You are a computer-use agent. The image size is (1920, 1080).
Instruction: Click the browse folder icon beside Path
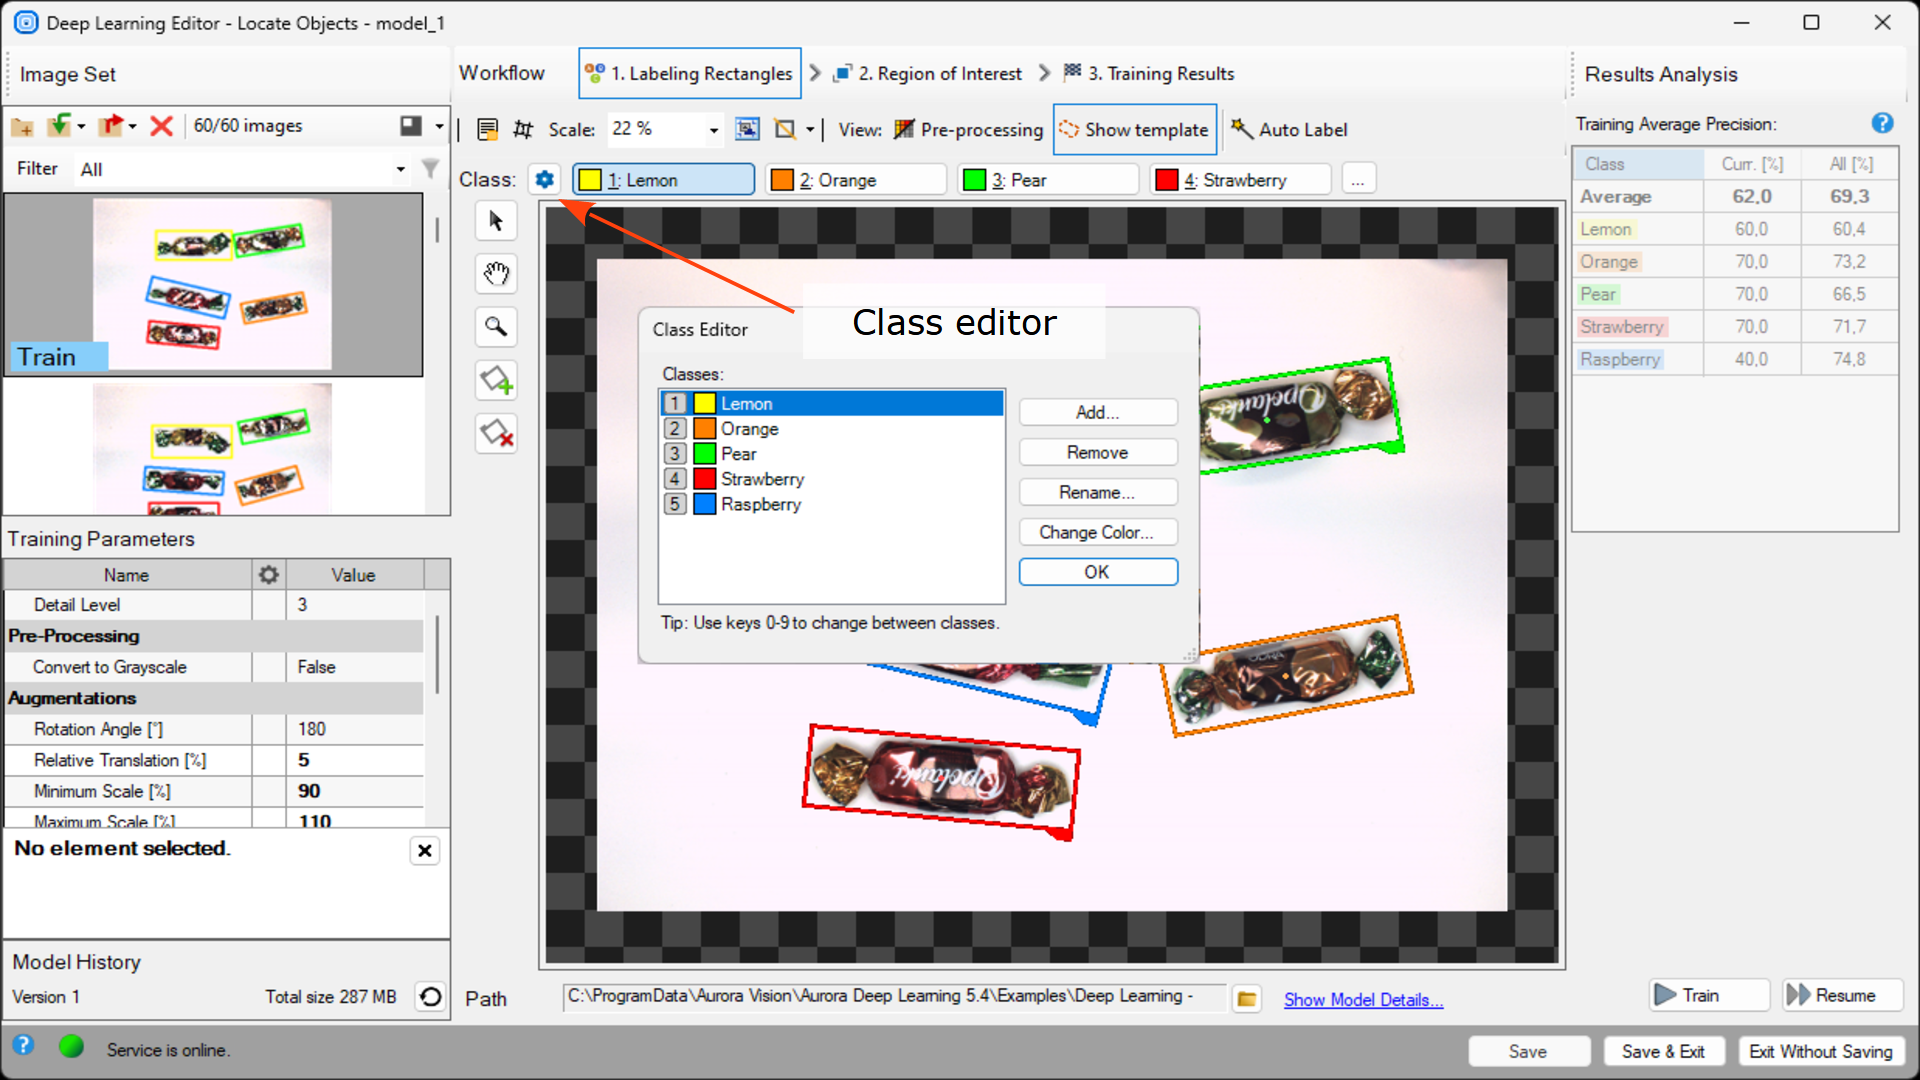(1246, 999)
